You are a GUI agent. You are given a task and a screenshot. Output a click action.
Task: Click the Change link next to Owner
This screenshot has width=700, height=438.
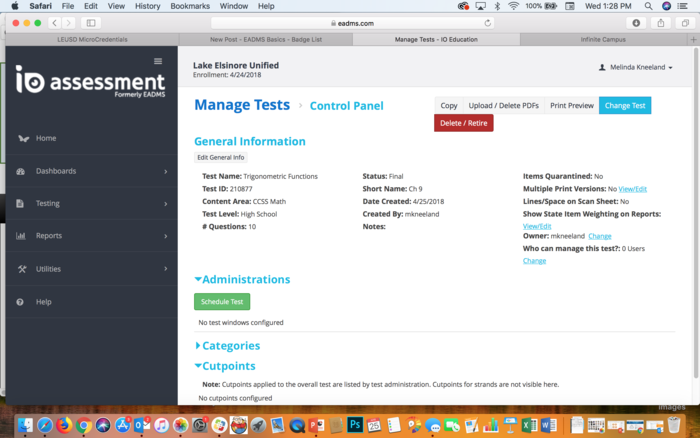[600, 236]
